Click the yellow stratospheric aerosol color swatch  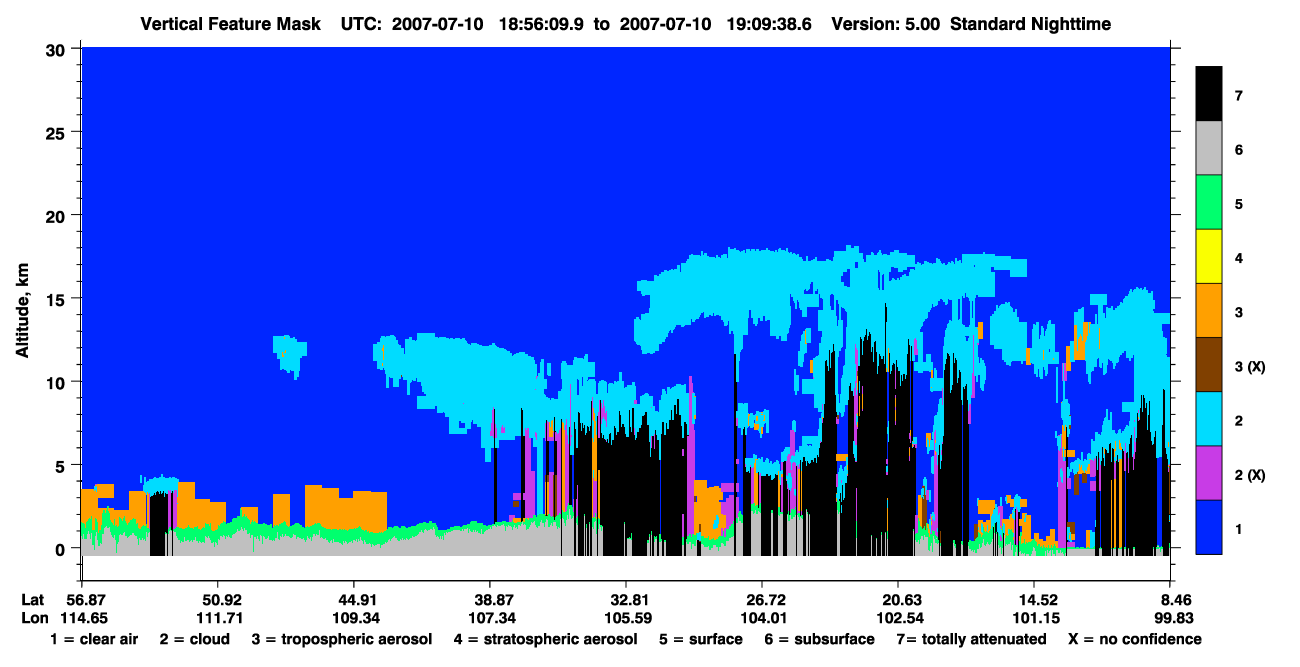point(1209,257)
